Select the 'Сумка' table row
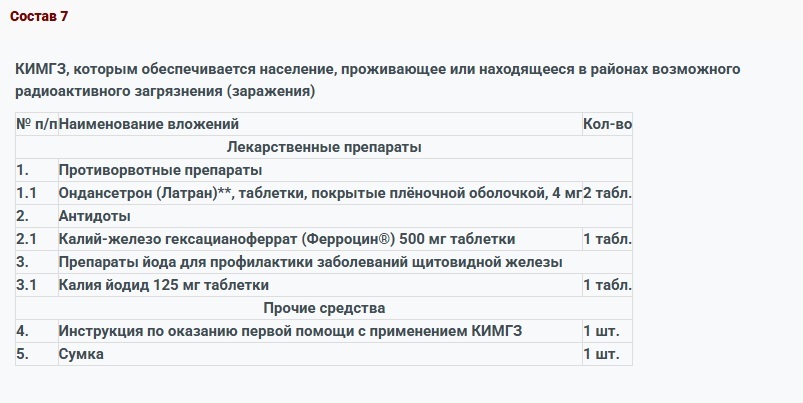This screenshot has width=803, height=403. [x=324, y=354]
